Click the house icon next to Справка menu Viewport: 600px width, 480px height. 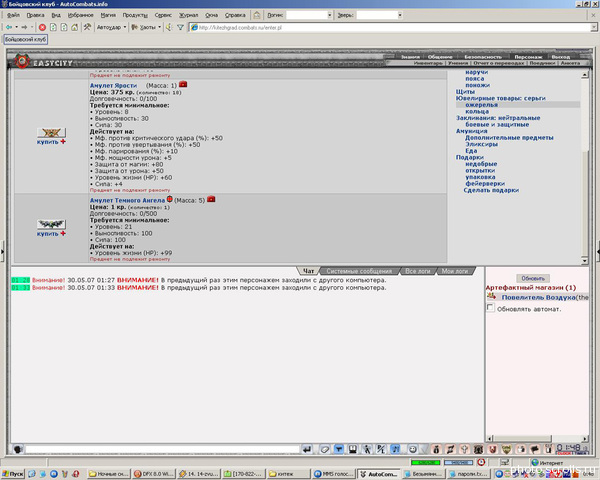click(257, 15)
